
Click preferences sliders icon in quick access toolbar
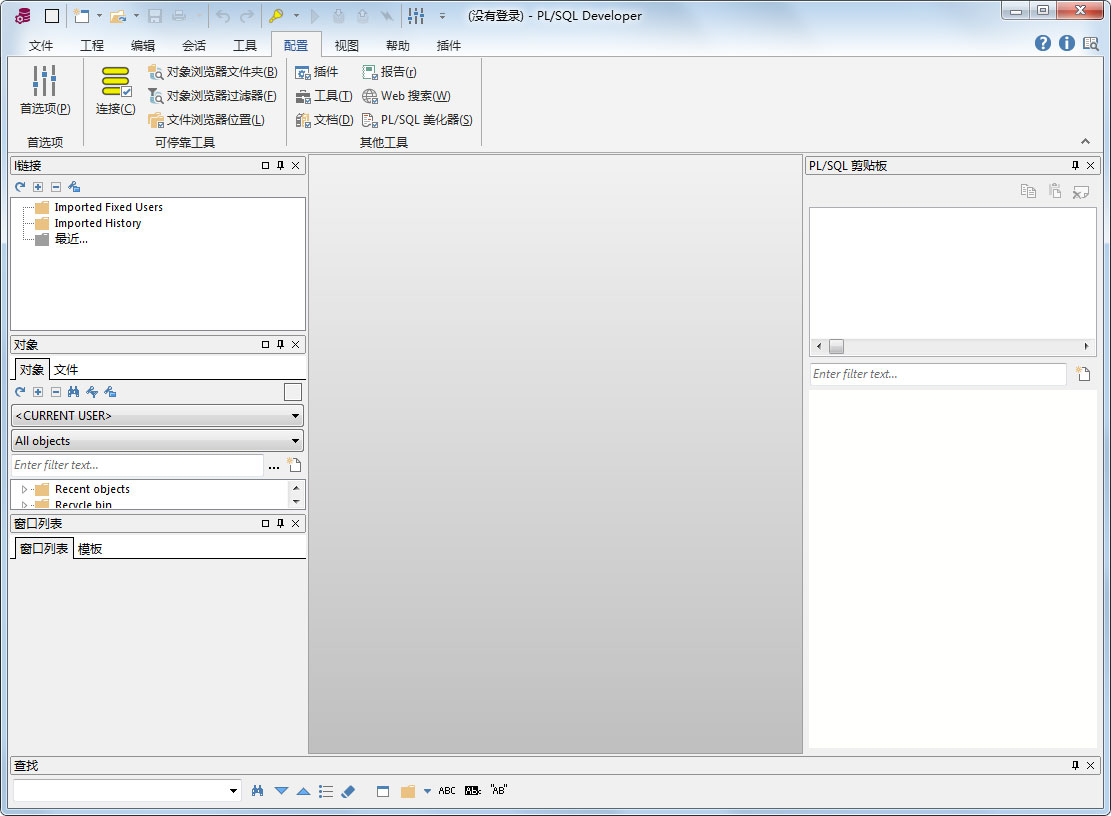pyautogui.click(x=416, y=16)
